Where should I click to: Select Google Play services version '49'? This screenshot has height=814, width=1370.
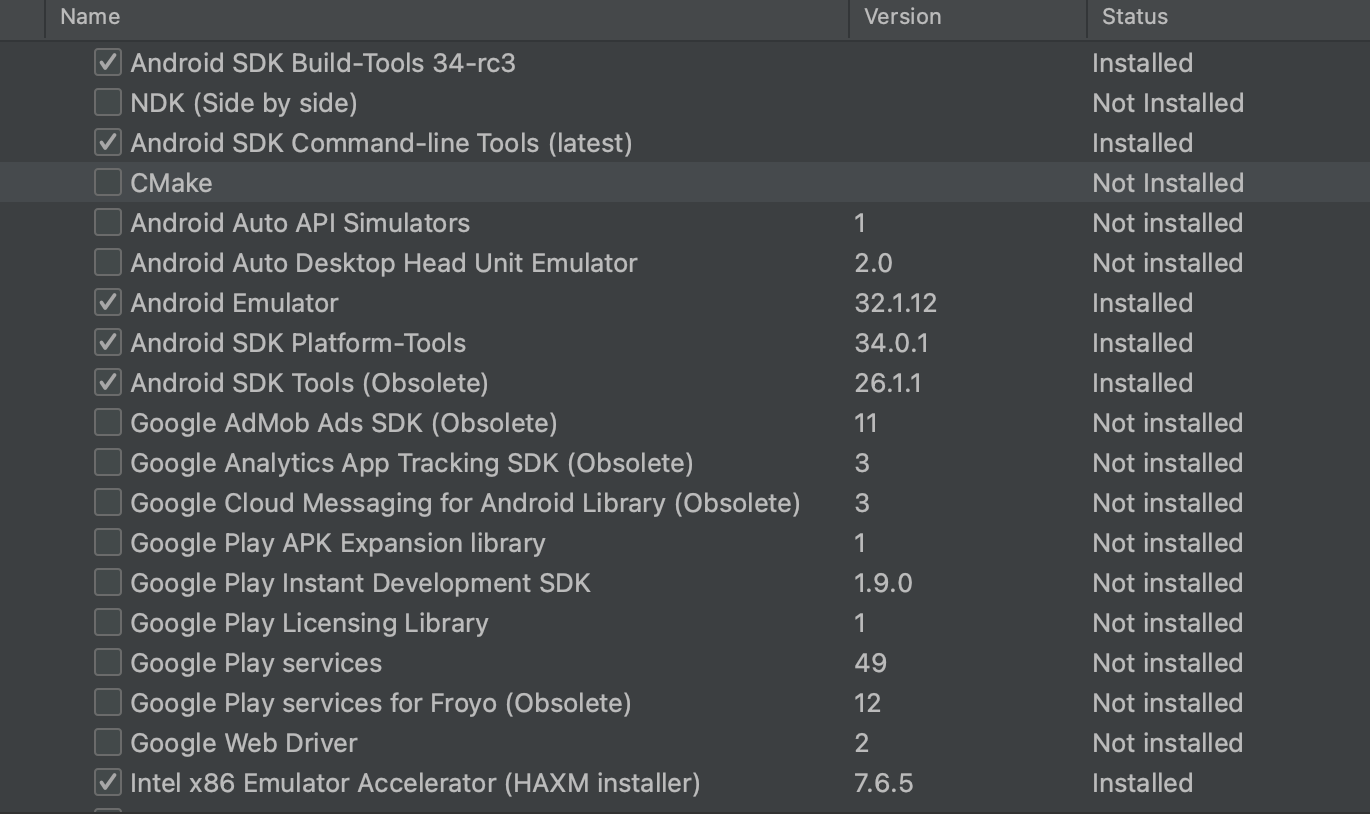click(871, 663)
